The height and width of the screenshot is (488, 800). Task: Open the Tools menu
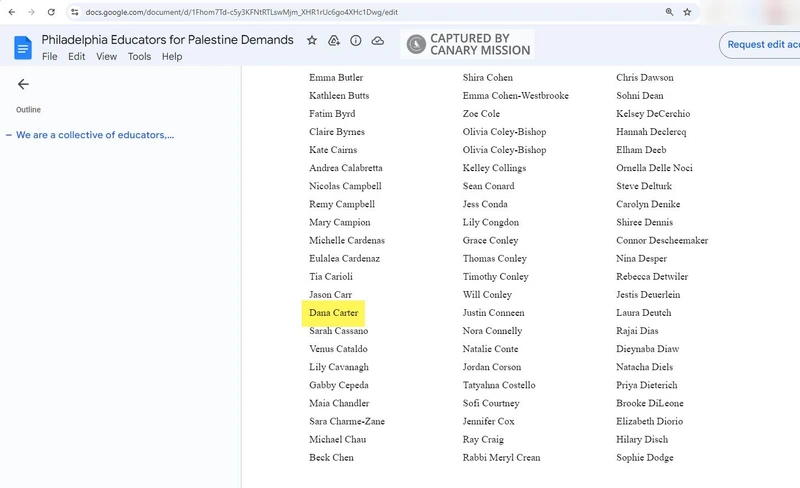(x=139, y=57)
